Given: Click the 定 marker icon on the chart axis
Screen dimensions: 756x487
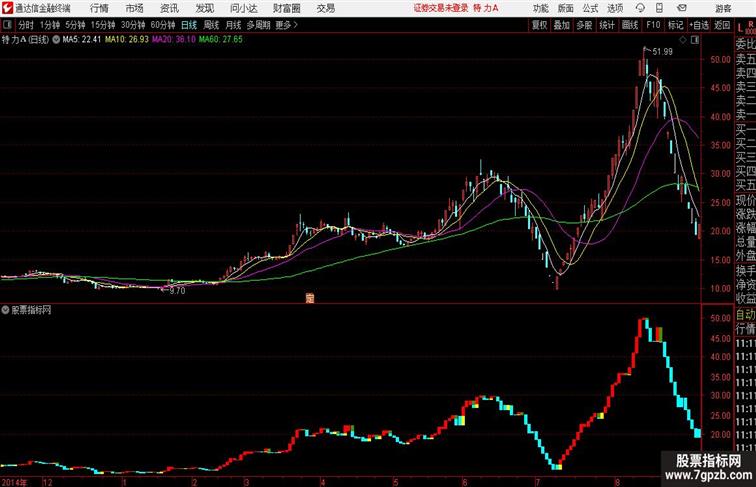Looking at the screenshot, I should click(310, 298).
